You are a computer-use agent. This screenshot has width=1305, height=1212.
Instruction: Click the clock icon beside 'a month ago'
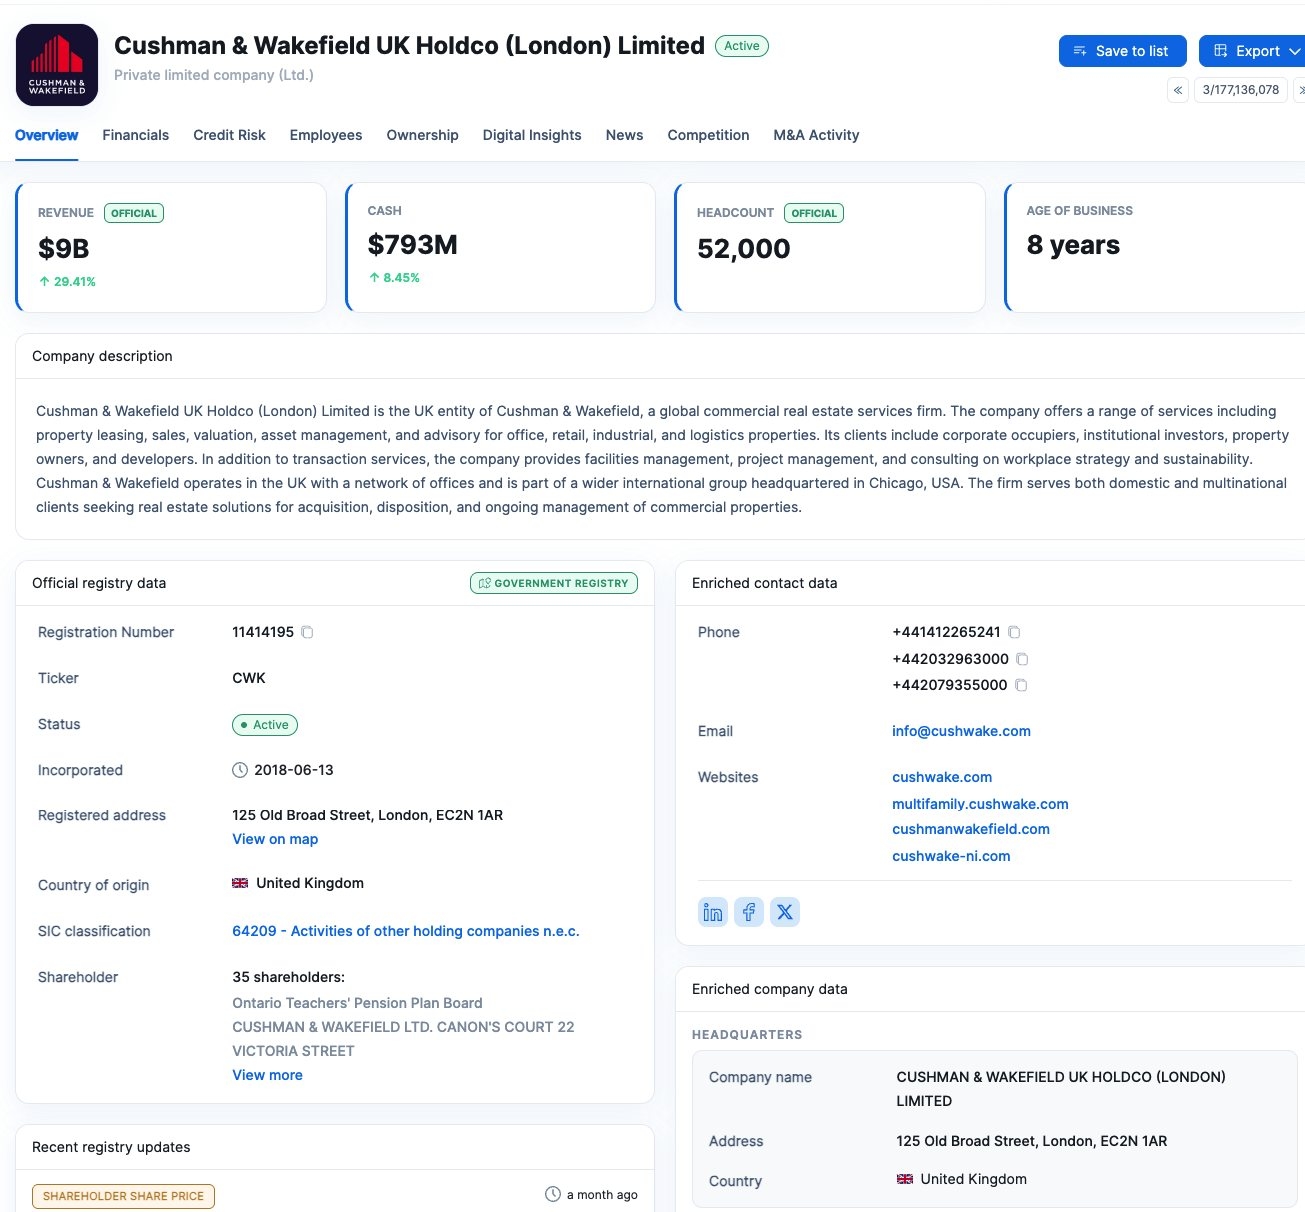(553, 1194)
